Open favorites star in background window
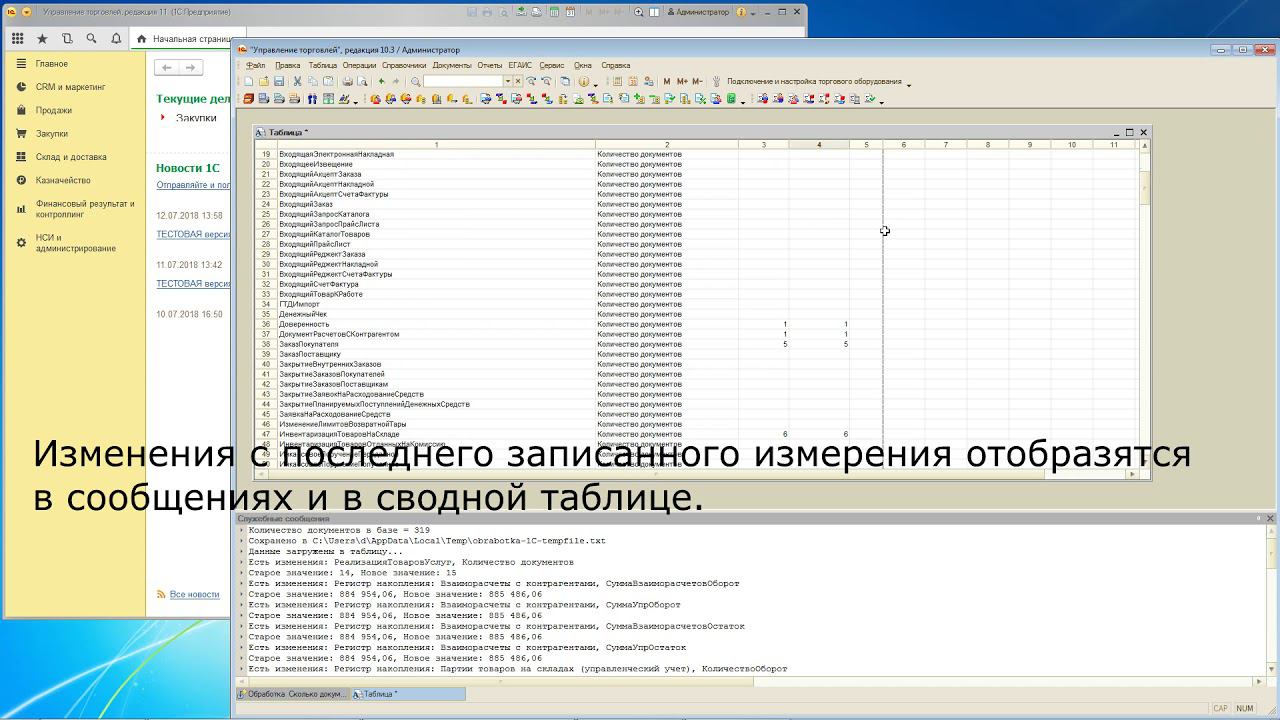 pos(42,38)
